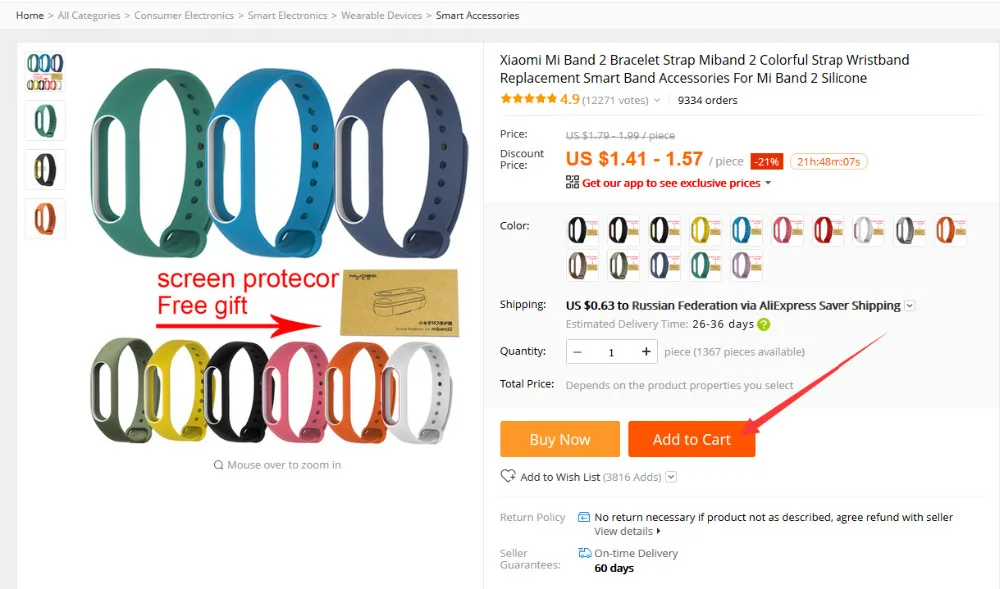Expand the get our app prices arrow
Screen dimensions: 1000x589
tap(768, 183)
